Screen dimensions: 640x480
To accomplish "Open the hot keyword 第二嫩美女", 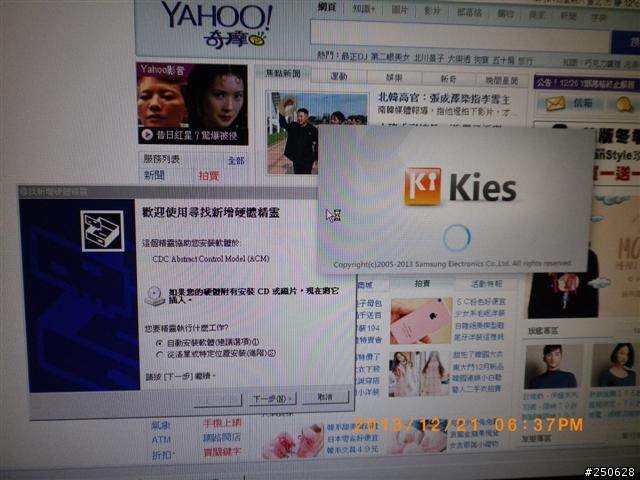I will [x=390, y=58].
